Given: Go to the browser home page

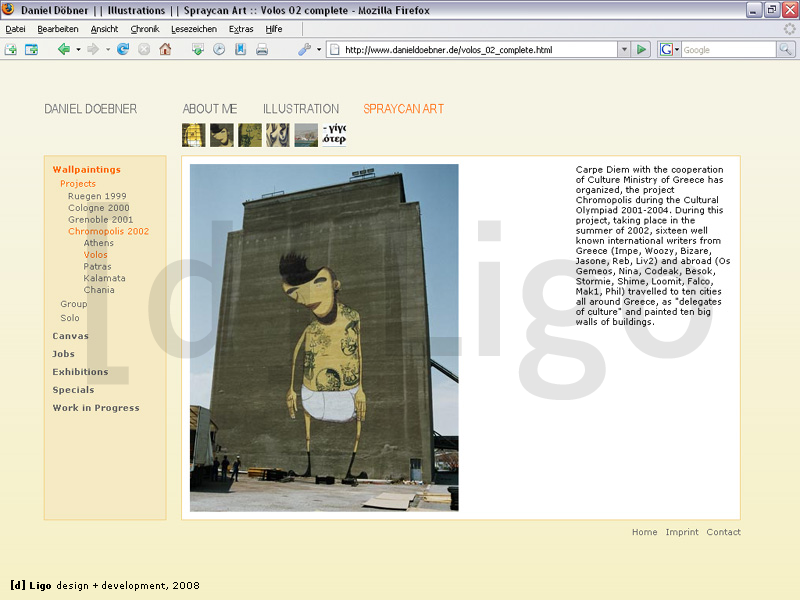Looking at the screenshot, I should (x=165, y=49).
